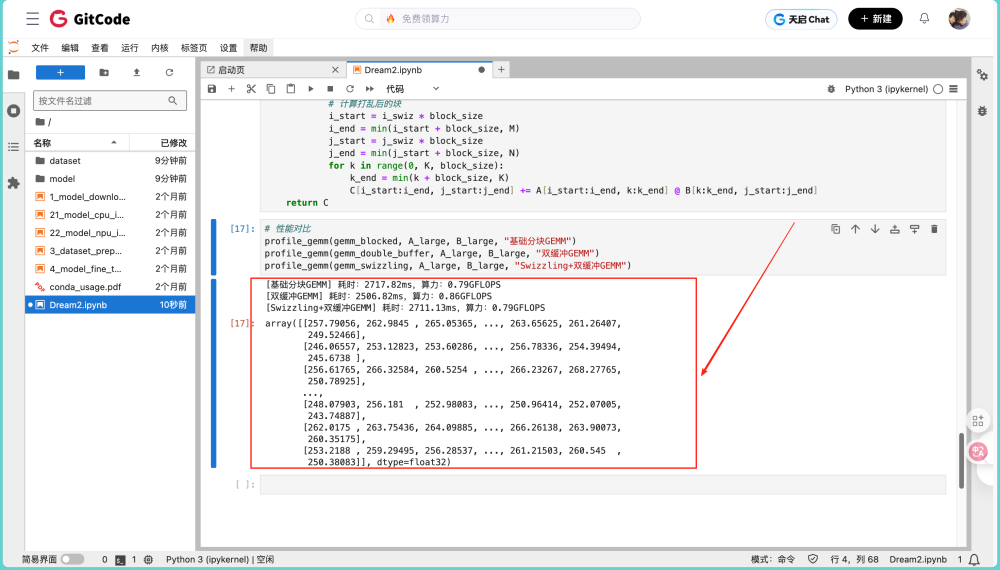Open the 天启 Chat assistant
1000x570 pixels.
pyautogui.click(x=801, y=19)
